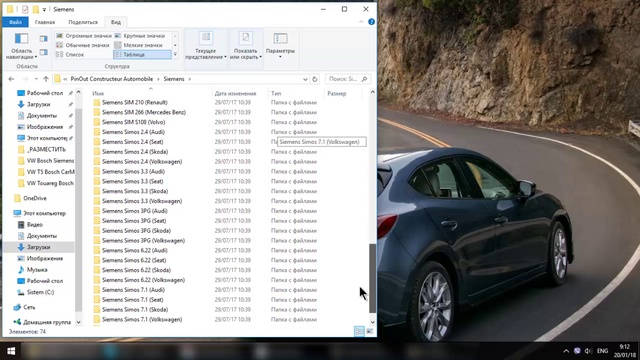The width and height of the screenshot is (640, 360).
Task: Open Explorer help question mark icon
Action: pyautogui.click(x=371, y=22)
